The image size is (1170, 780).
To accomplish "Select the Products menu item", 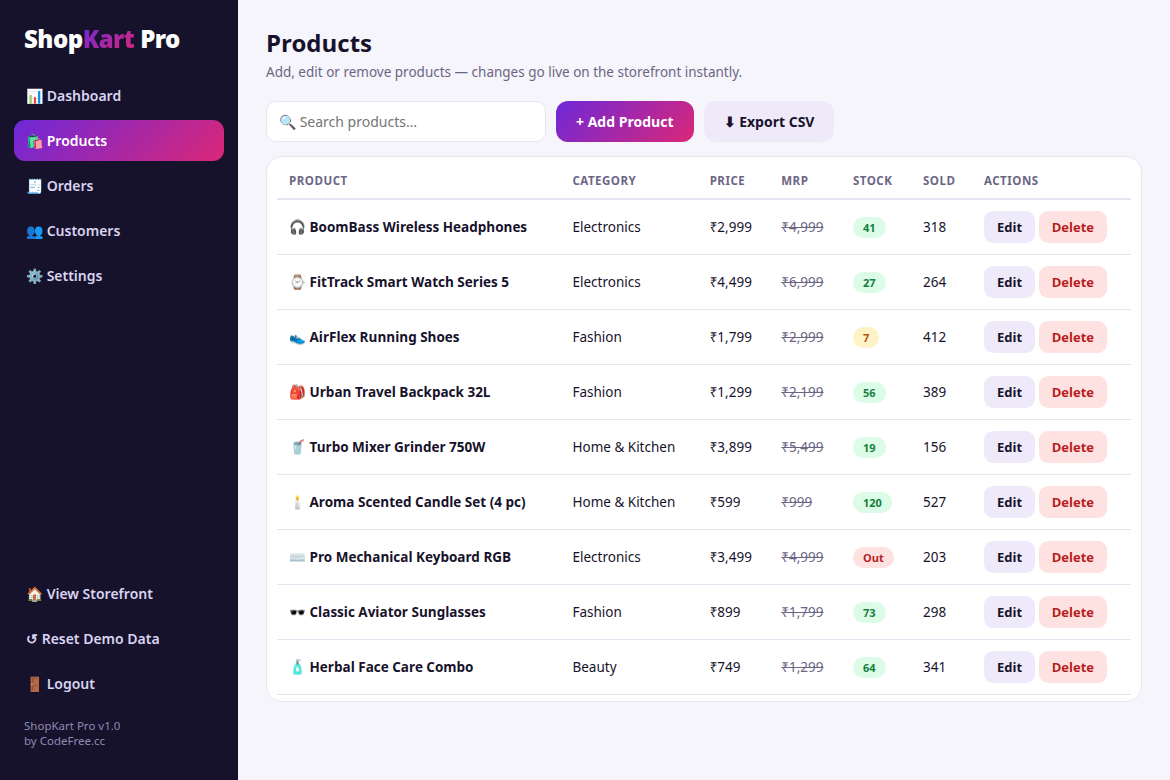I will coord(119,141).
